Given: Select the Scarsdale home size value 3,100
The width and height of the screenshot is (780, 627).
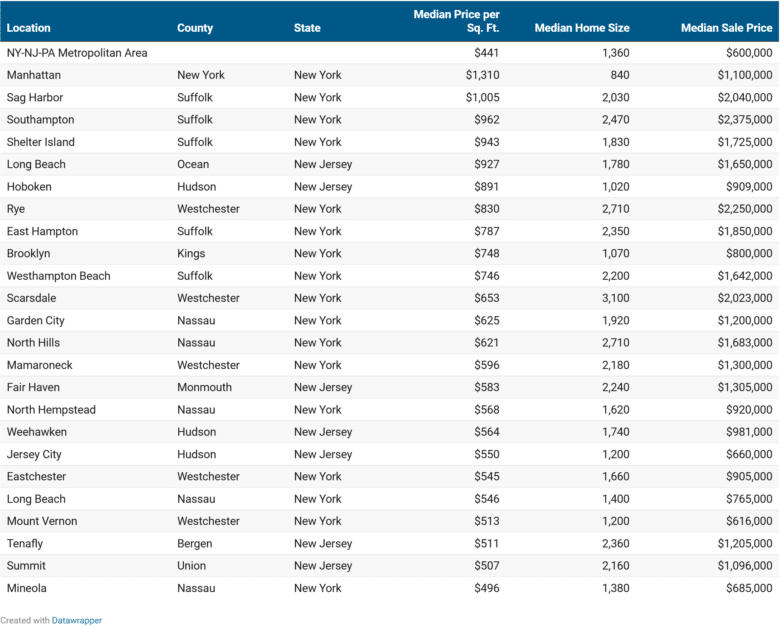Looking at the screenshot, I should pyautogui.click(x=615, y=298).
